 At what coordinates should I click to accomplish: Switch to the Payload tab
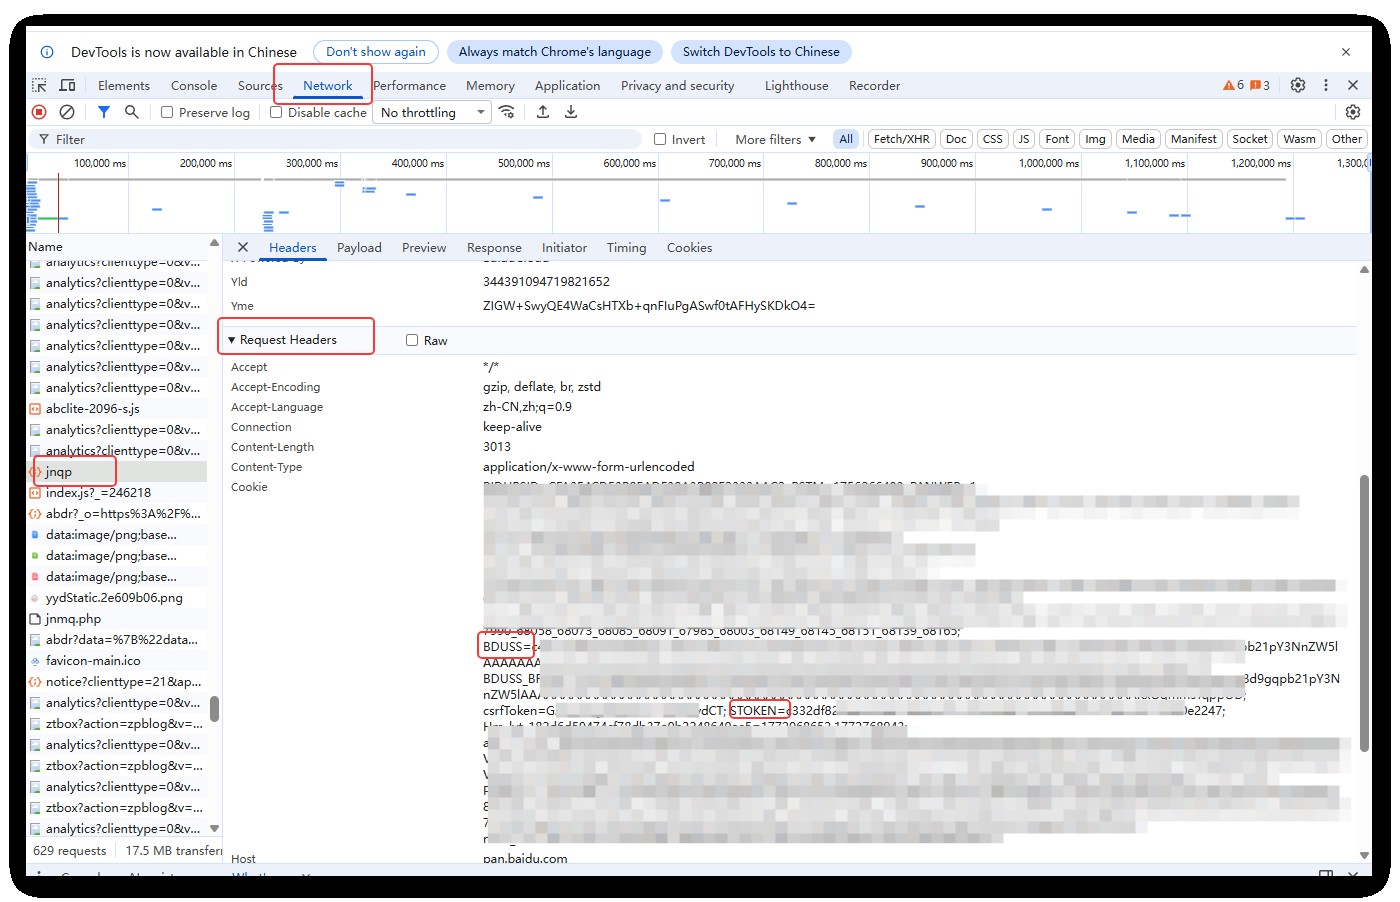359,248
